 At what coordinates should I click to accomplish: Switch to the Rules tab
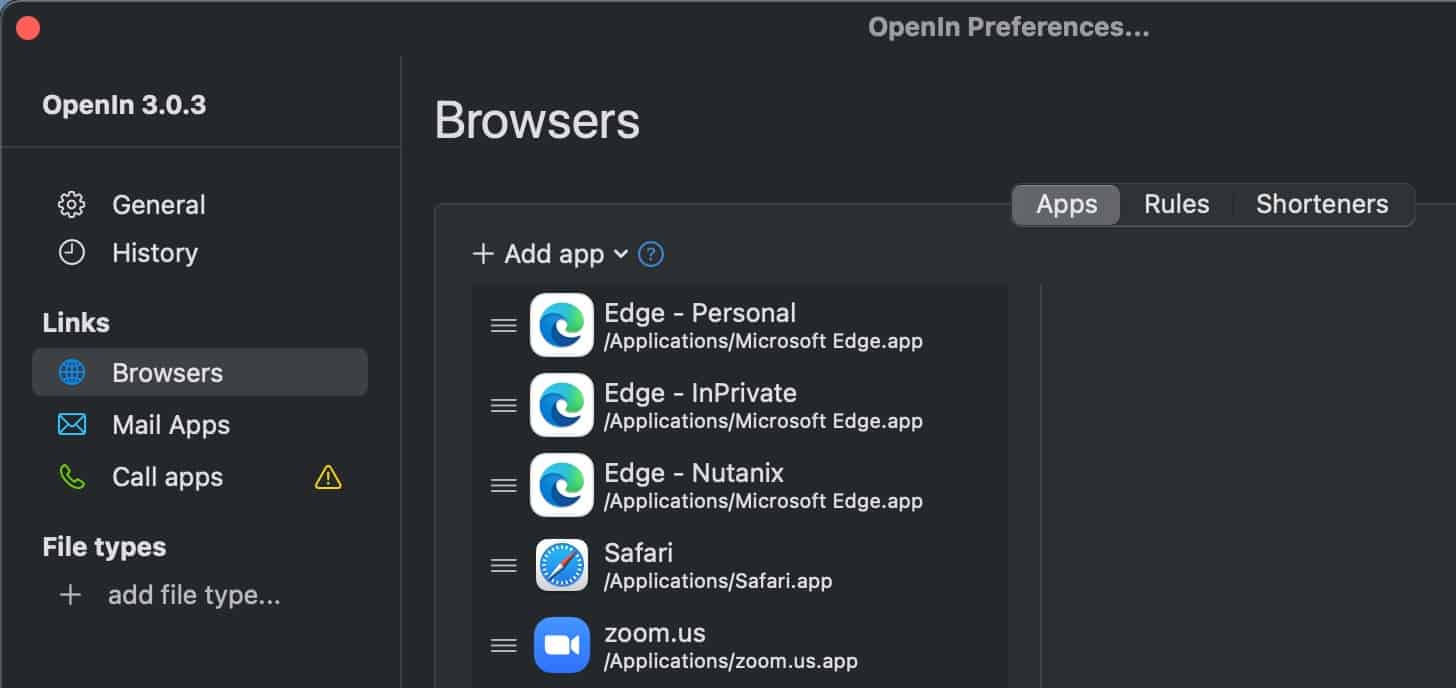[x=1176, y=204]
